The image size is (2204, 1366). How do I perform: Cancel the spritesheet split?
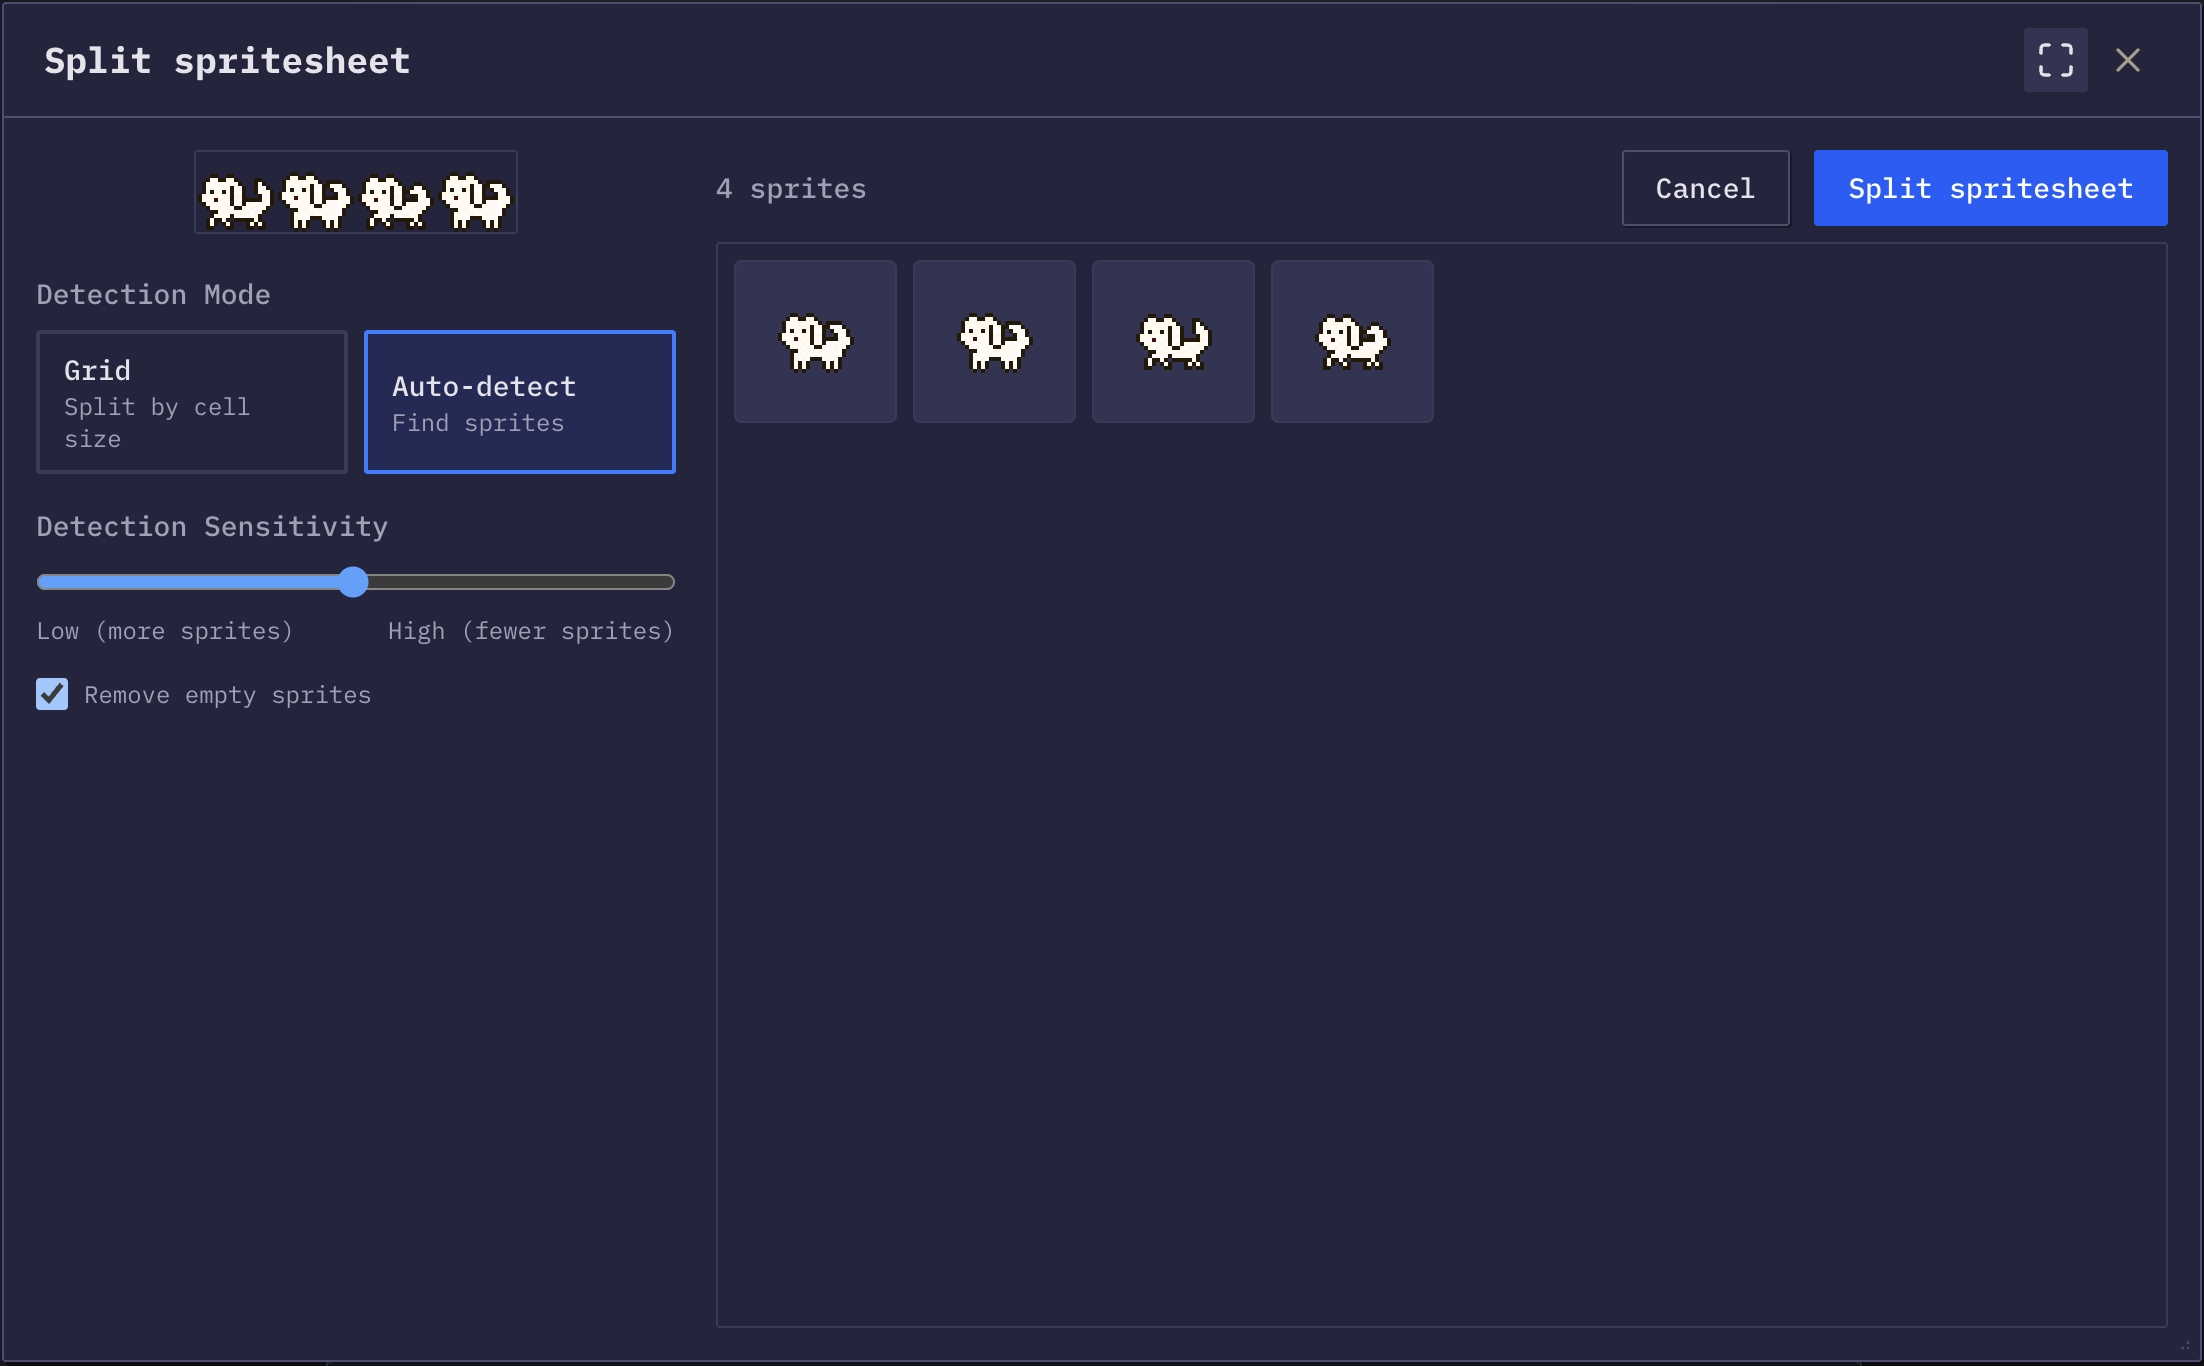pos(1706,188)
